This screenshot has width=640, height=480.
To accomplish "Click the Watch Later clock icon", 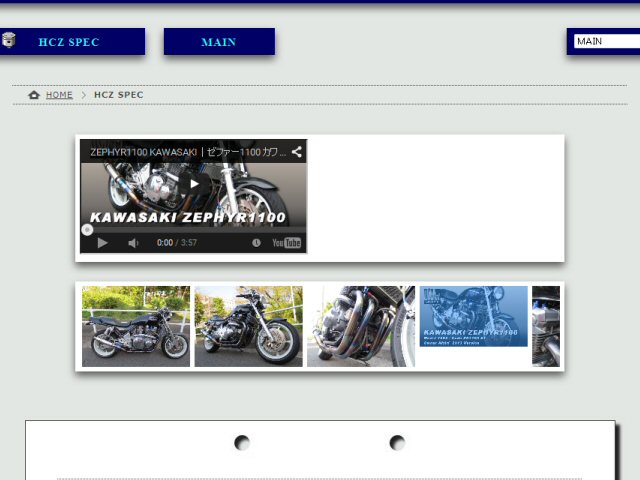I will coord(256,243).
